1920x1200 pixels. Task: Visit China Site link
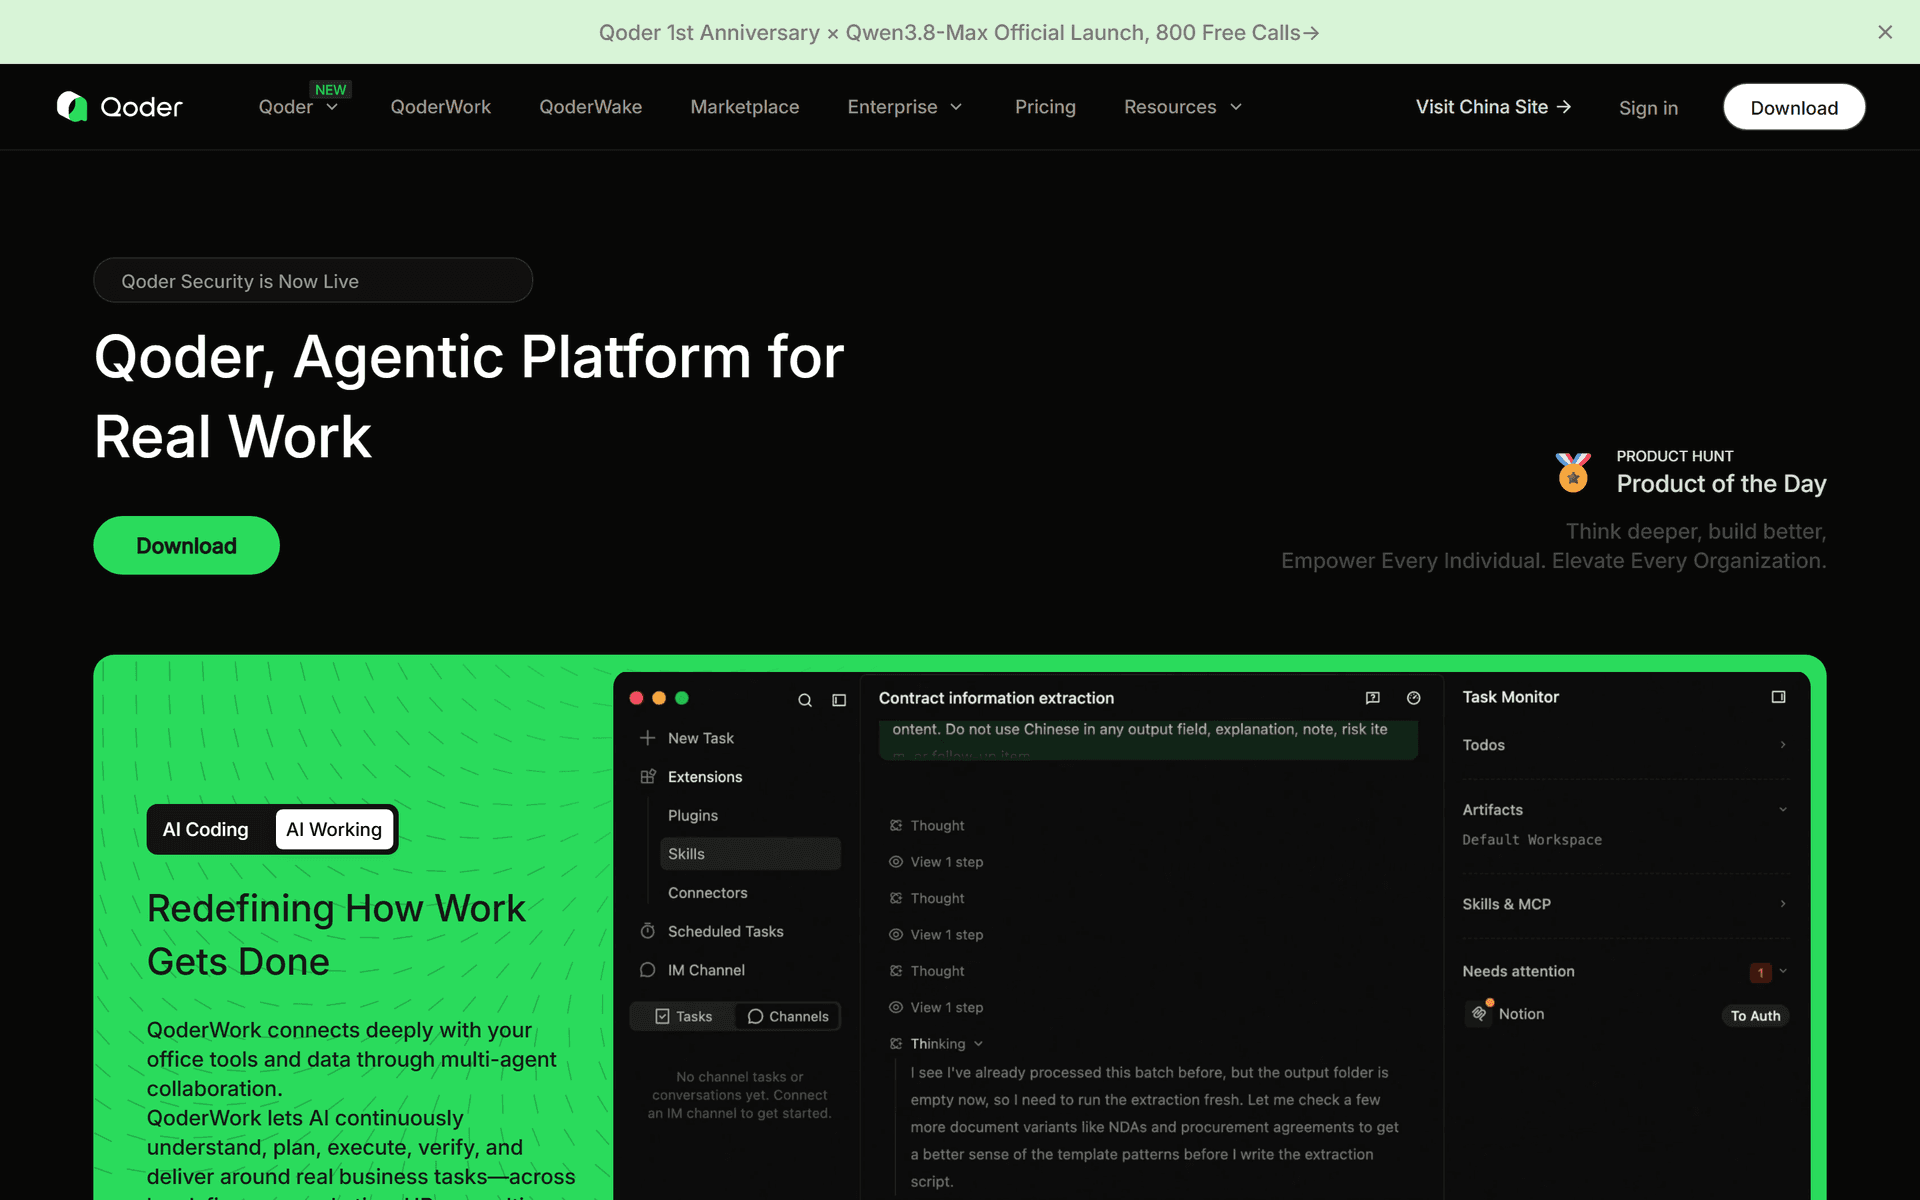point(1493,107)
